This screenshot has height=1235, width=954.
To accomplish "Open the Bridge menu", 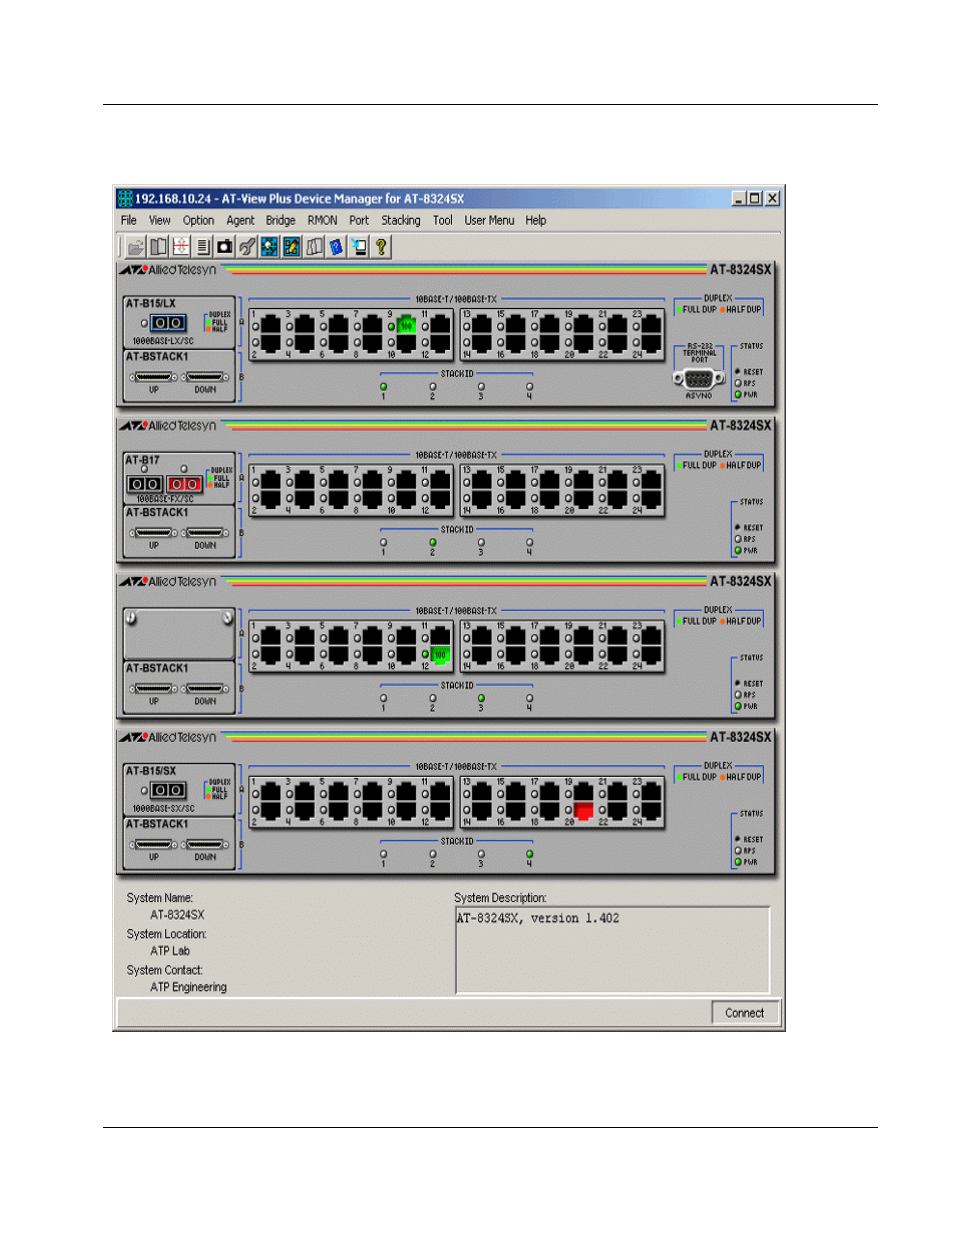I will (281, 220).
